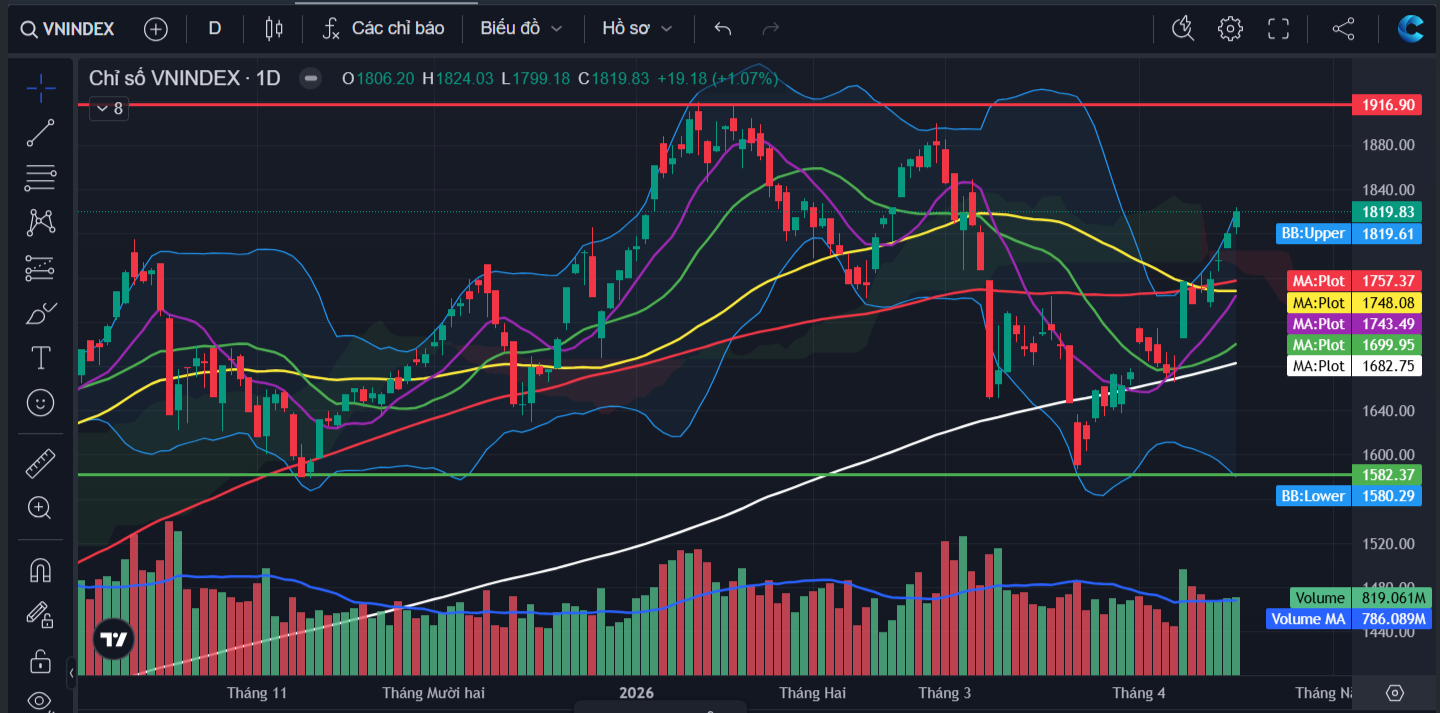Screen dimensions: 1440x713
Task: Hide all drawings with the eye icon
Action: tap(40, 699)
